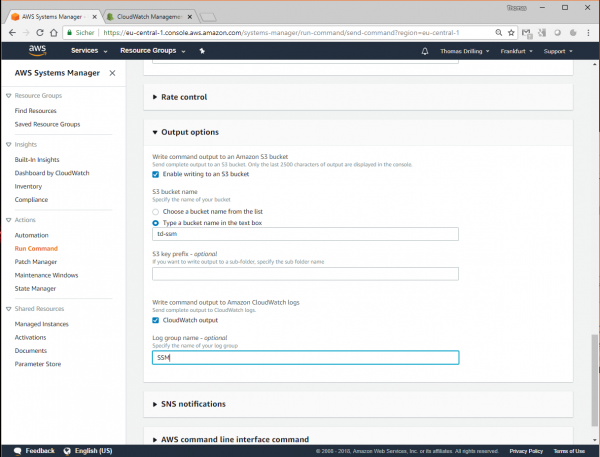Select Run Command in sidebar
600x457 pixels.
[x=36, y=248]
